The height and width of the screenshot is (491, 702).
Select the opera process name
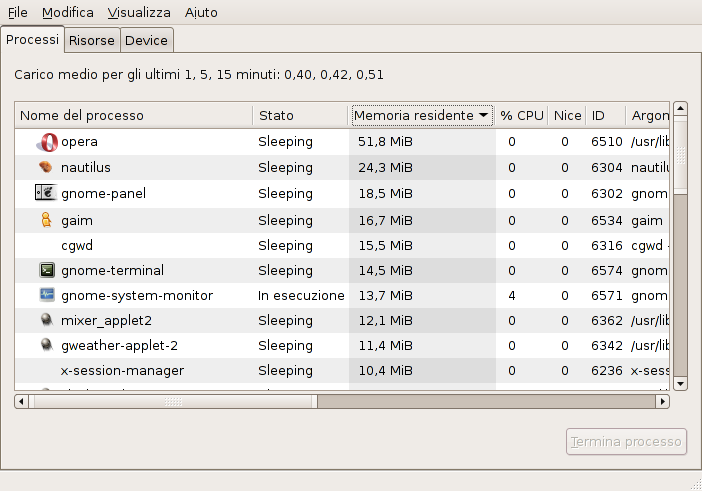point(79,142)
